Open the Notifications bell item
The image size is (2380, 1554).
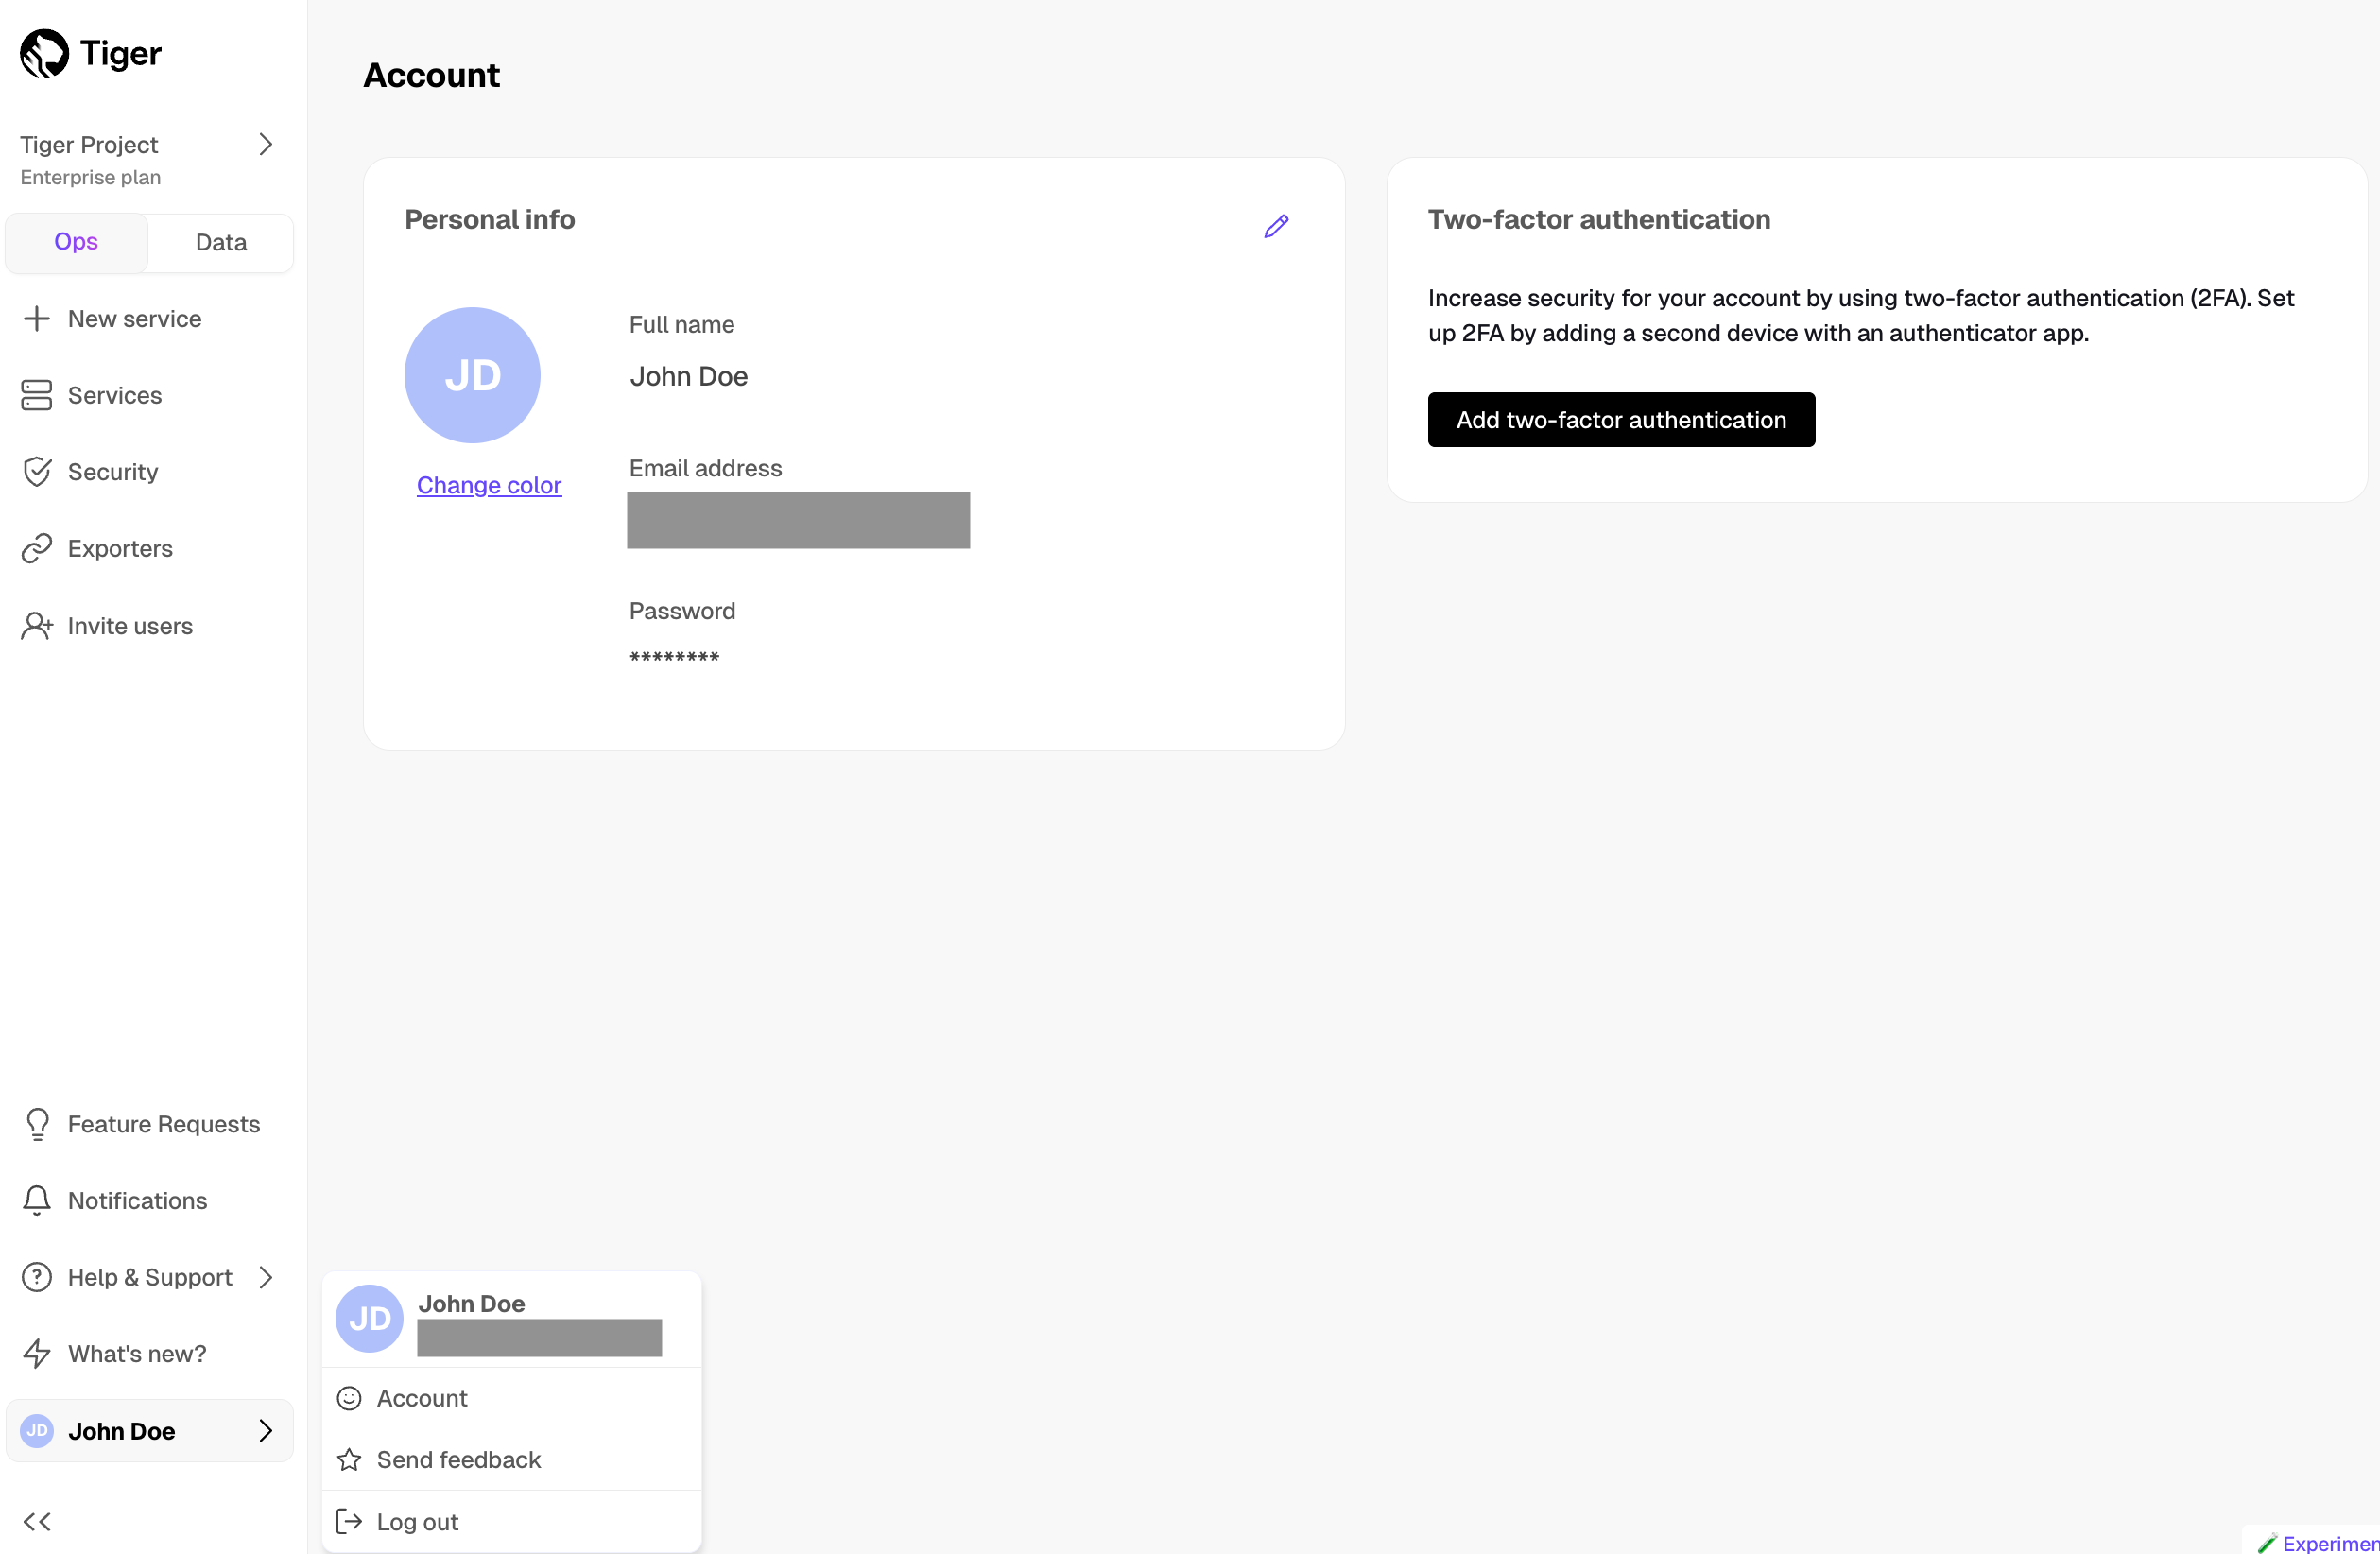click(137, 1200)
